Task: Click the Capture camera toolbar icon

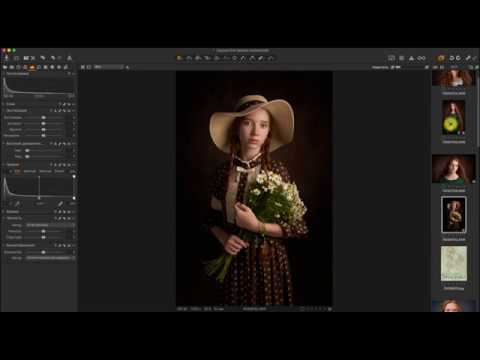Action: tap(16, 58)
